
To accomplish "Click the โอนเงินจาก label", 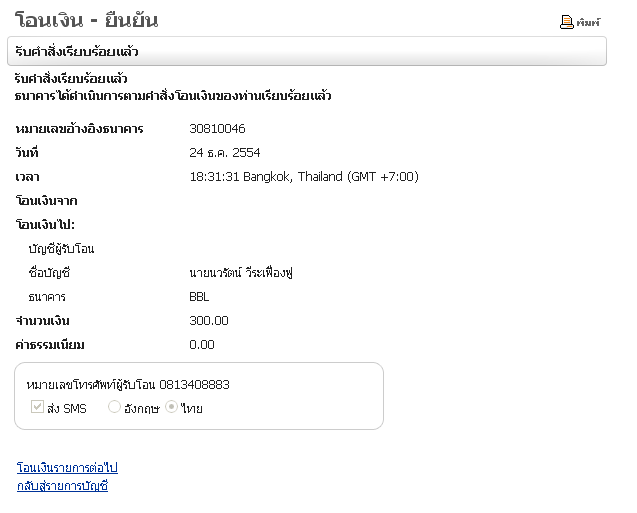I will pyautogui.click(x=46, y=201).
